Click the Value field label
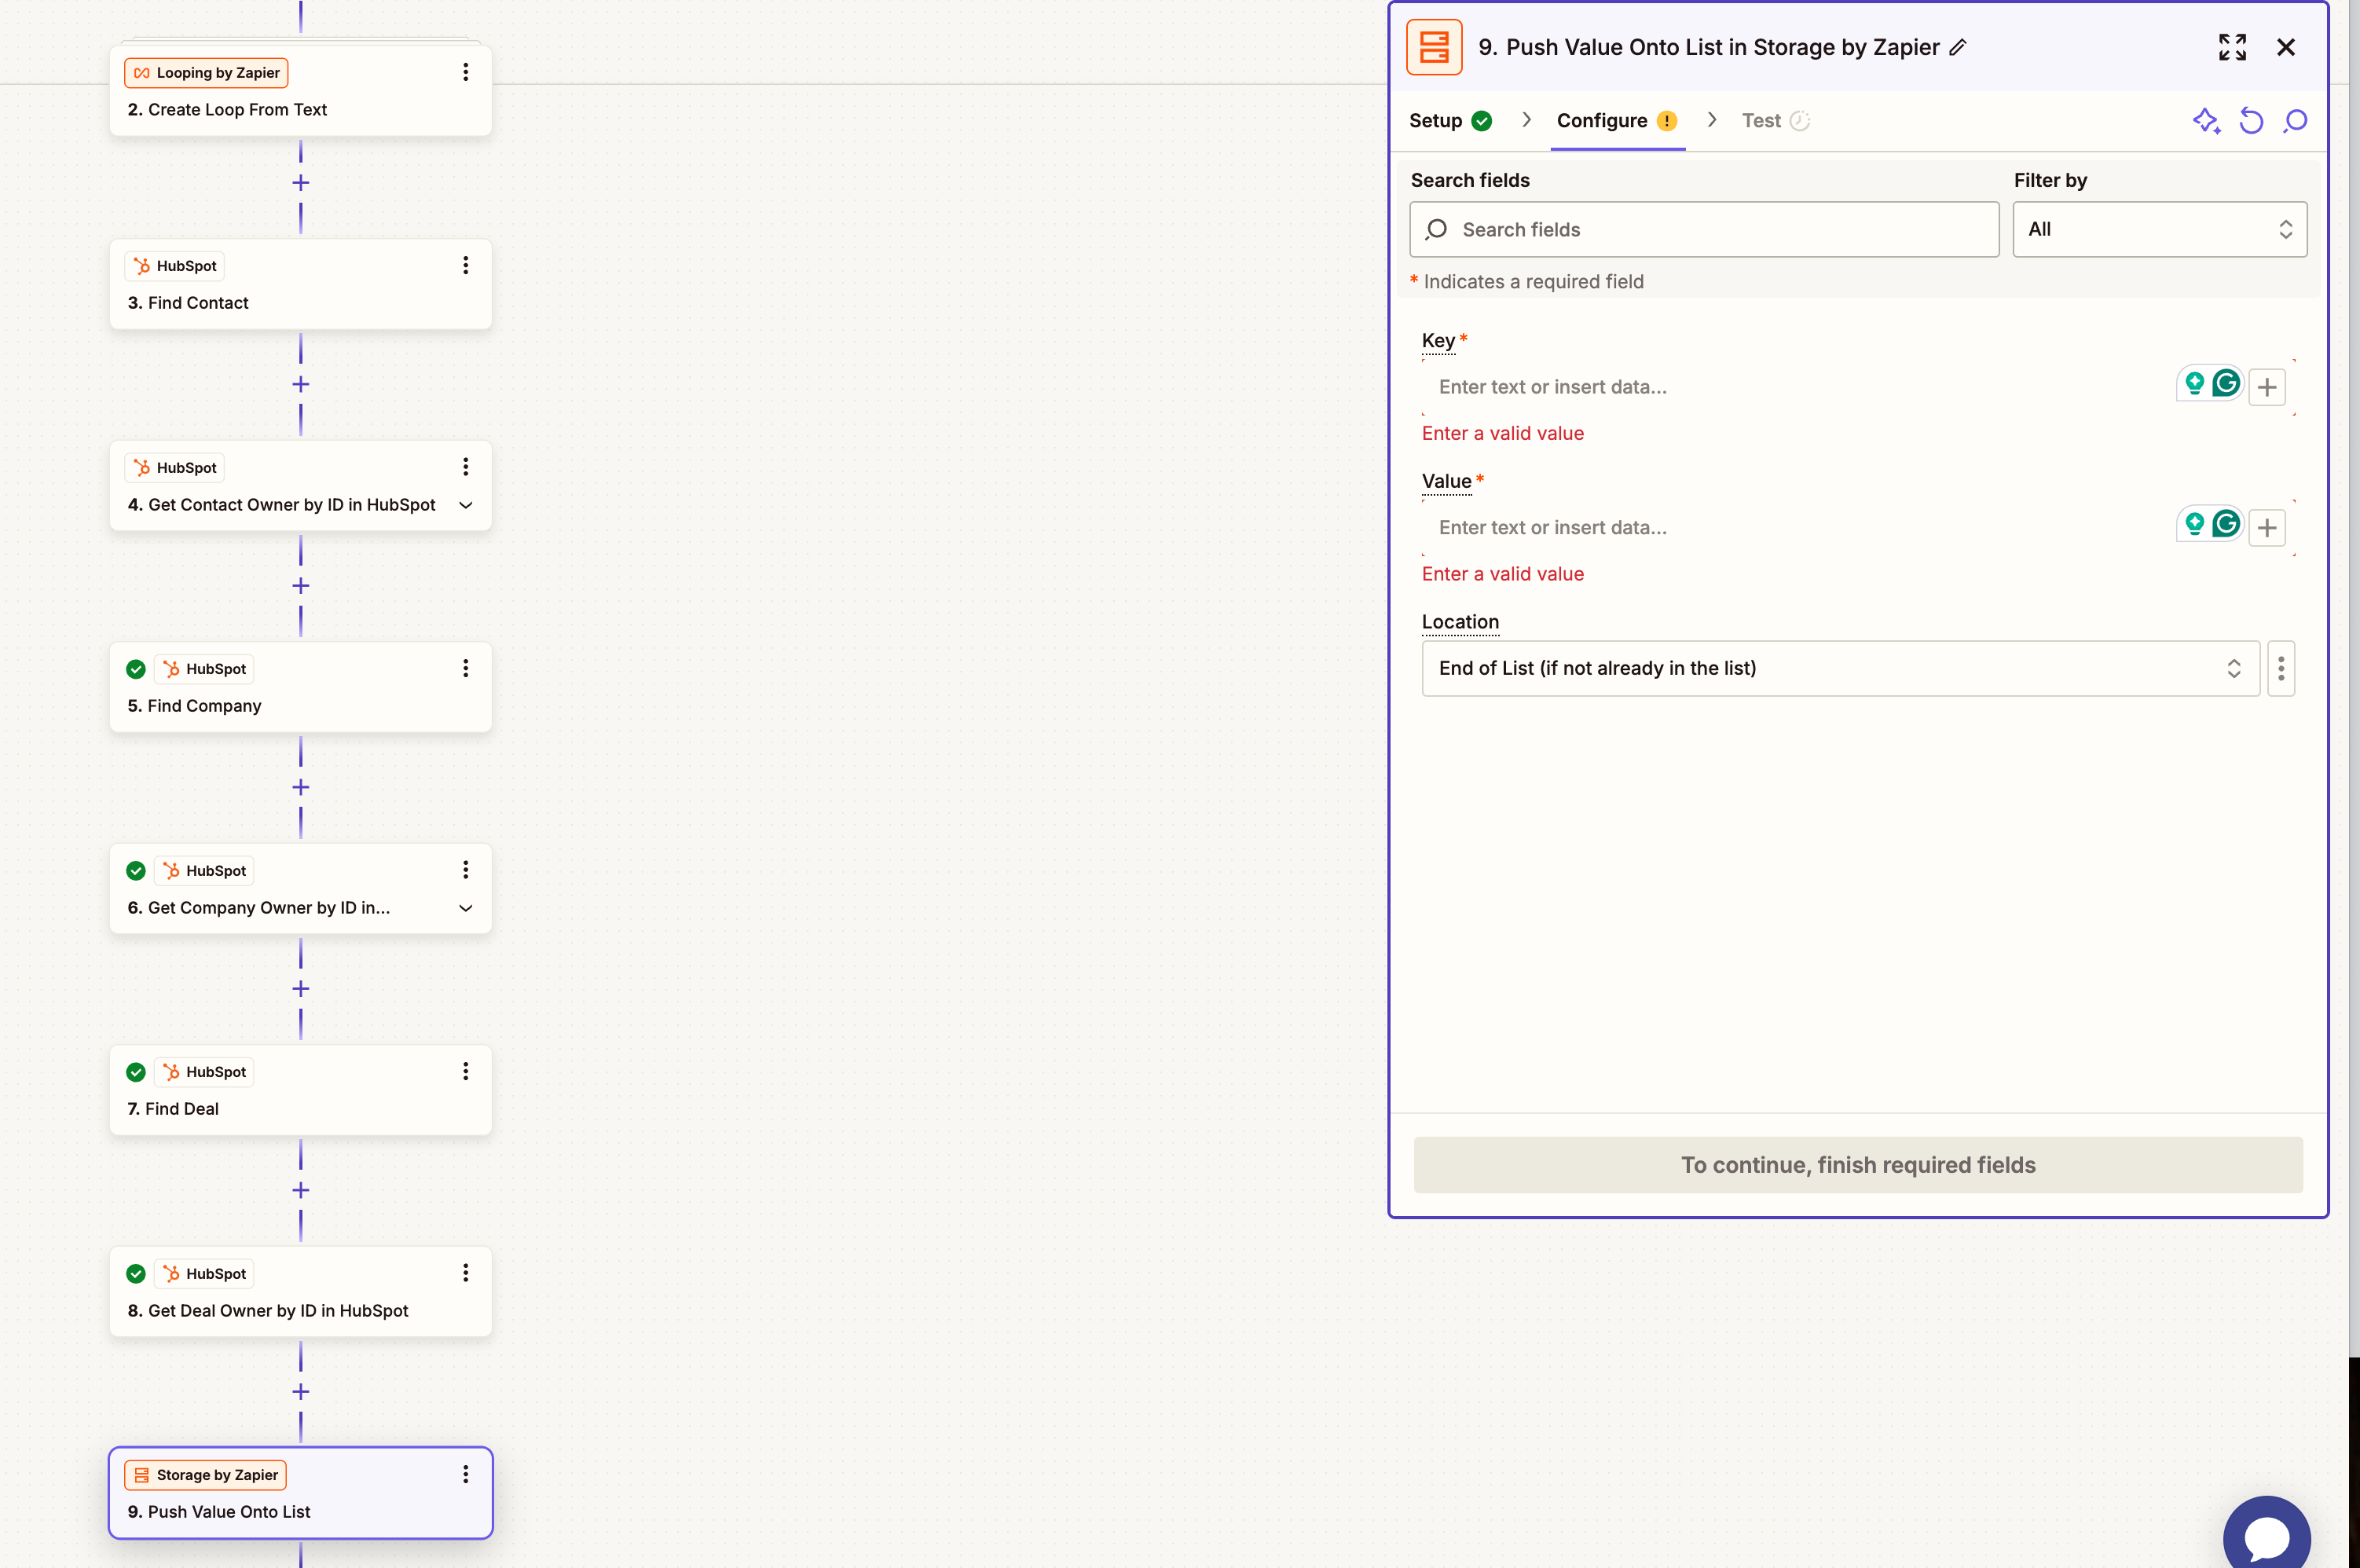The height and width of the screenshot is (1568, 2360). point(1446,482)
